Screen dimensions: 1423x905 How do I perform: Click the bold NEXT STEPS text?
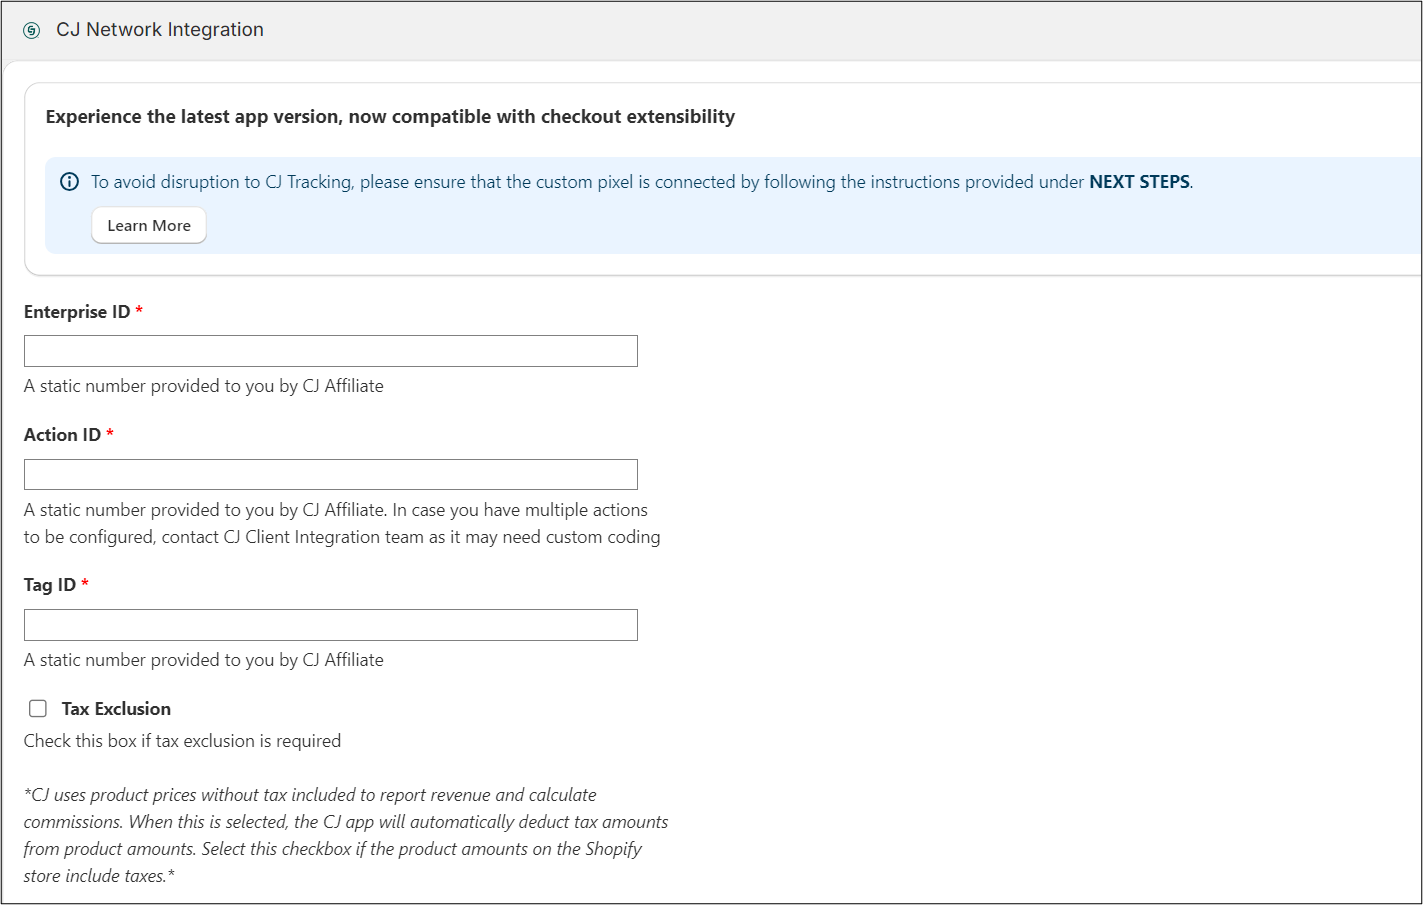(1139, 181)
